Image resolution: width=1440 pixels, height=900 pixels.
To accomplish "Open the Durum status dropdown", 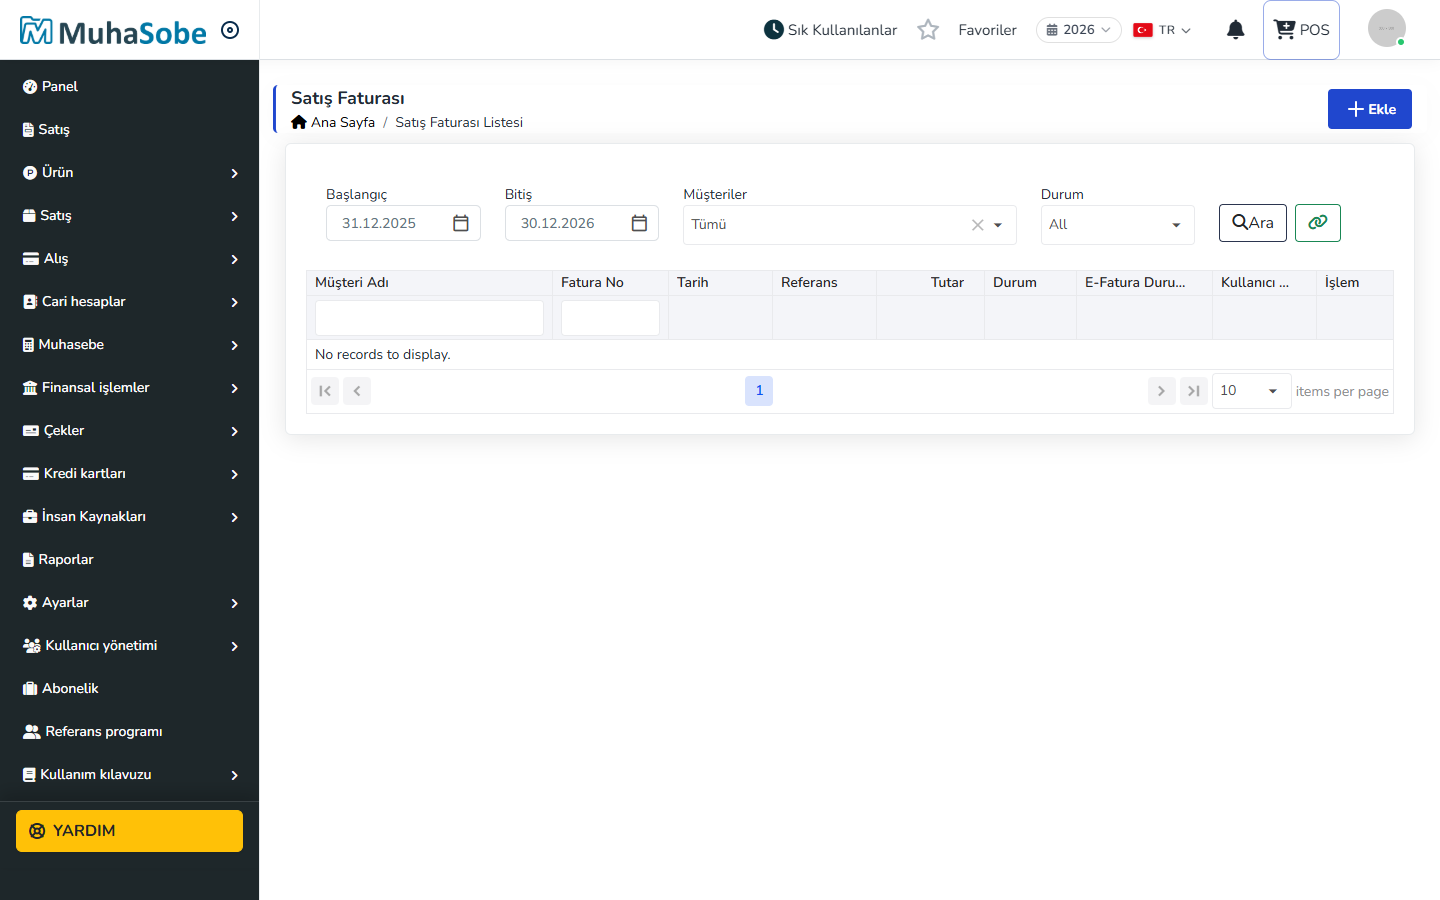I will pos(1117,225).
